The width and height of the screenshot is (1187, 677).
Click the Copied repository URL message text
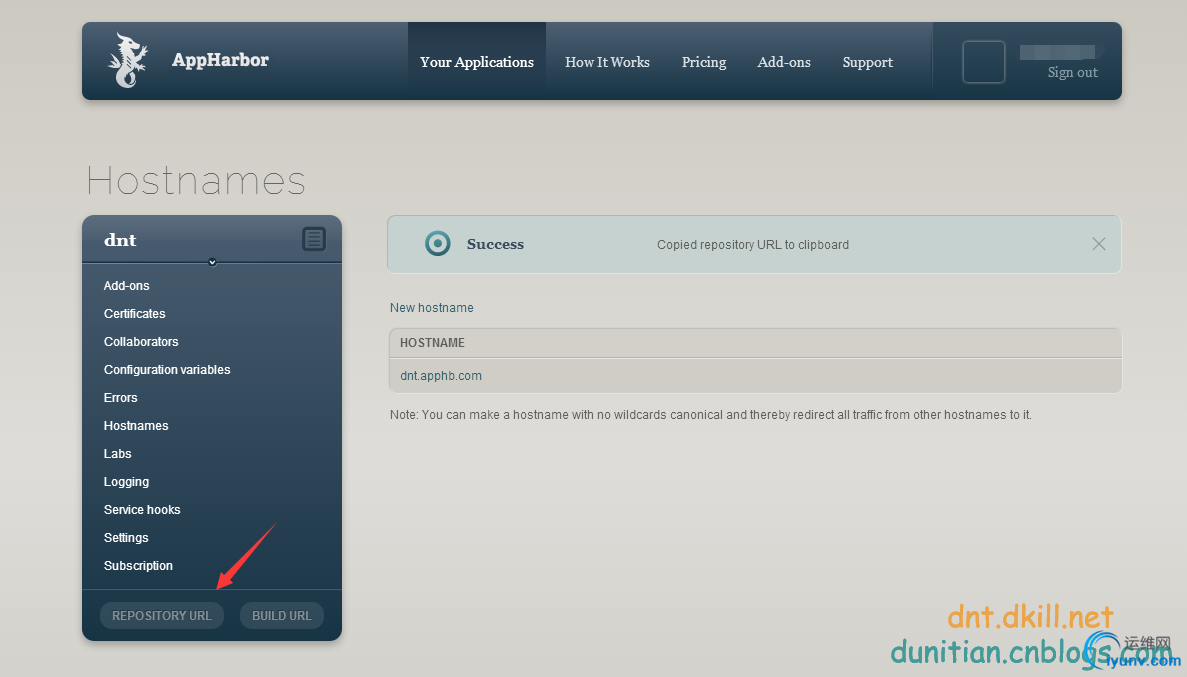pos(752,245)
